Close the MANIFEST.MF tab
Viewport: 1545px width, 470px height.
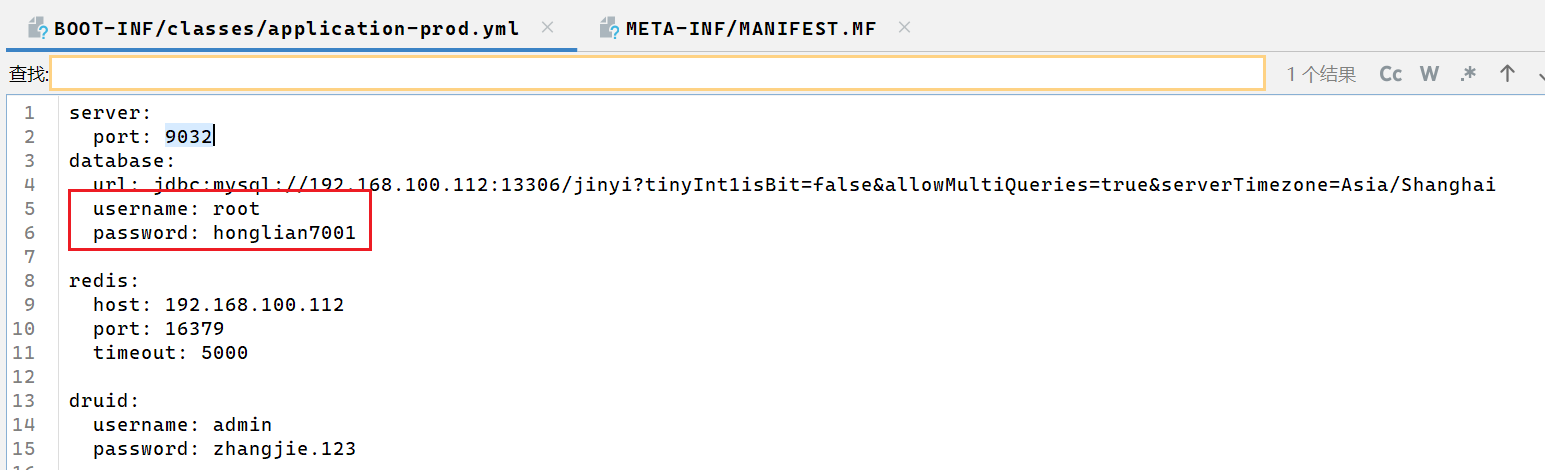pyautogui.click(x=904, y=28)
